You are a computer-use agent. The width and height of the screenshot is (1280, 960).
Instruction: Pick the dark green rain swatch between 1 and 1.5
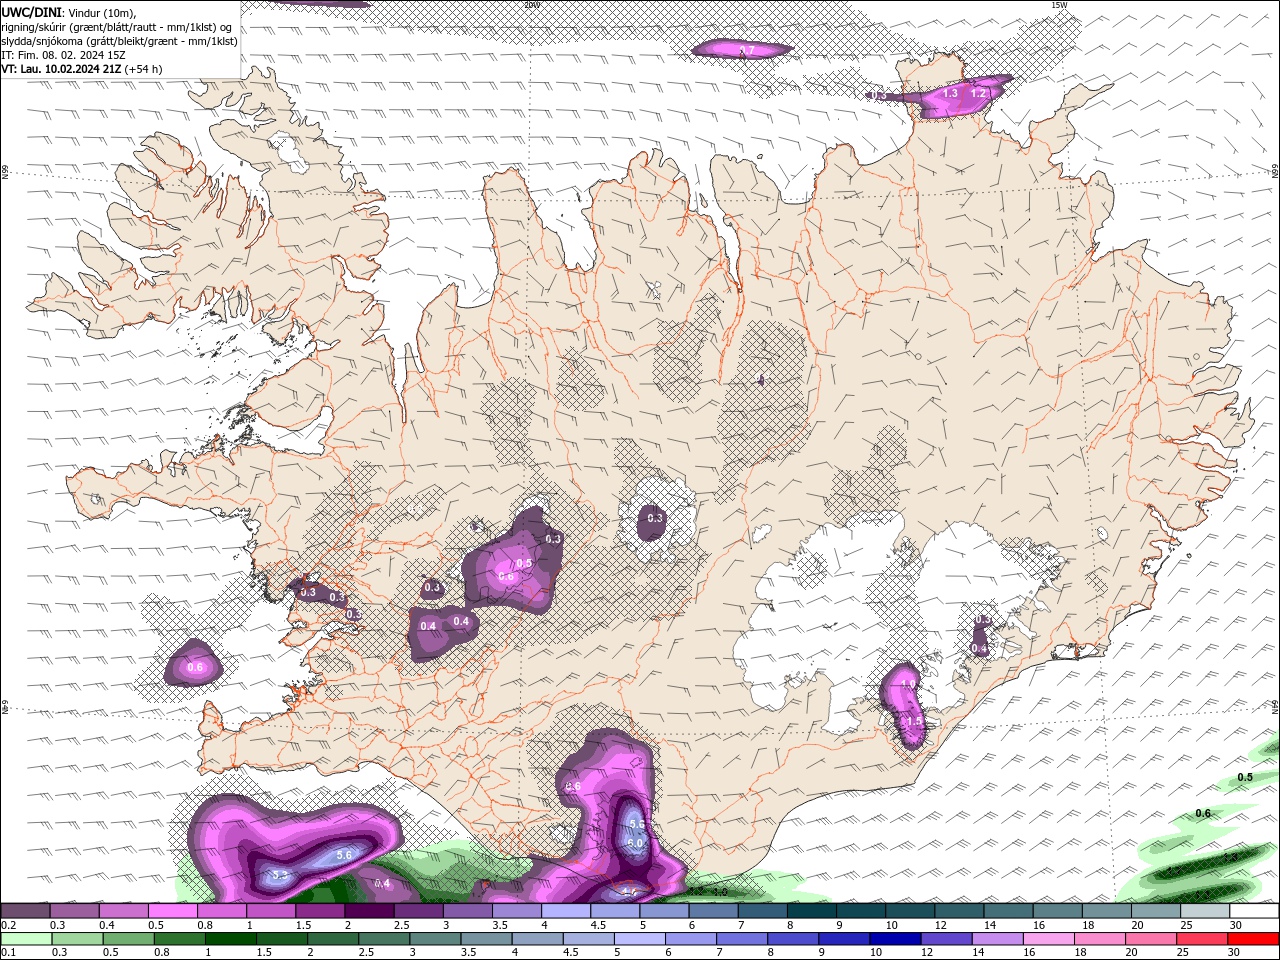(x=230, y=939)
